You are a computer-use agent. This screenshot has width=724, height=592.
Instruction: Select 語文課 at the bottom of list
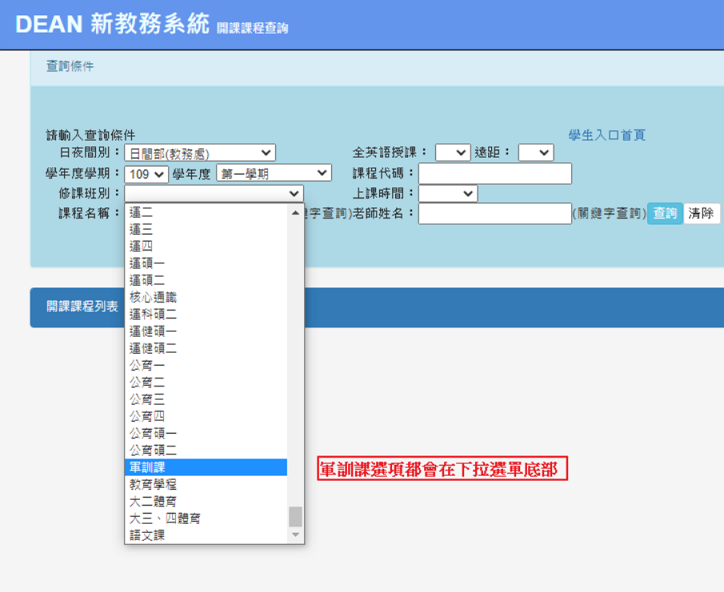pyautogui.click(x=205, y=535)
